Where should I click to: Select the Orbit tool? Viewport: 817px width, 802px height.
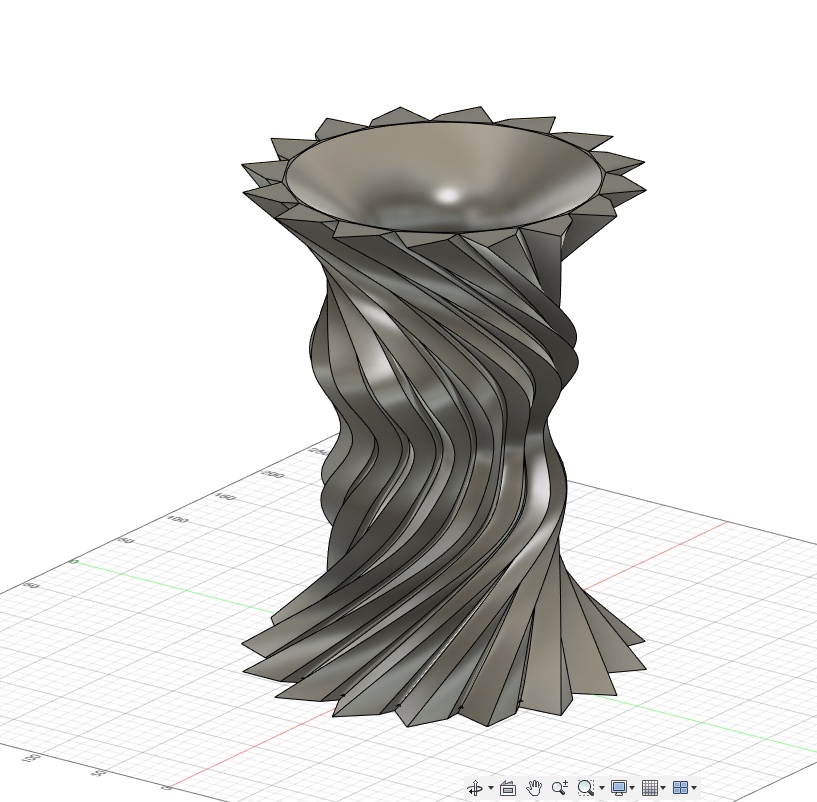point(477,787)
